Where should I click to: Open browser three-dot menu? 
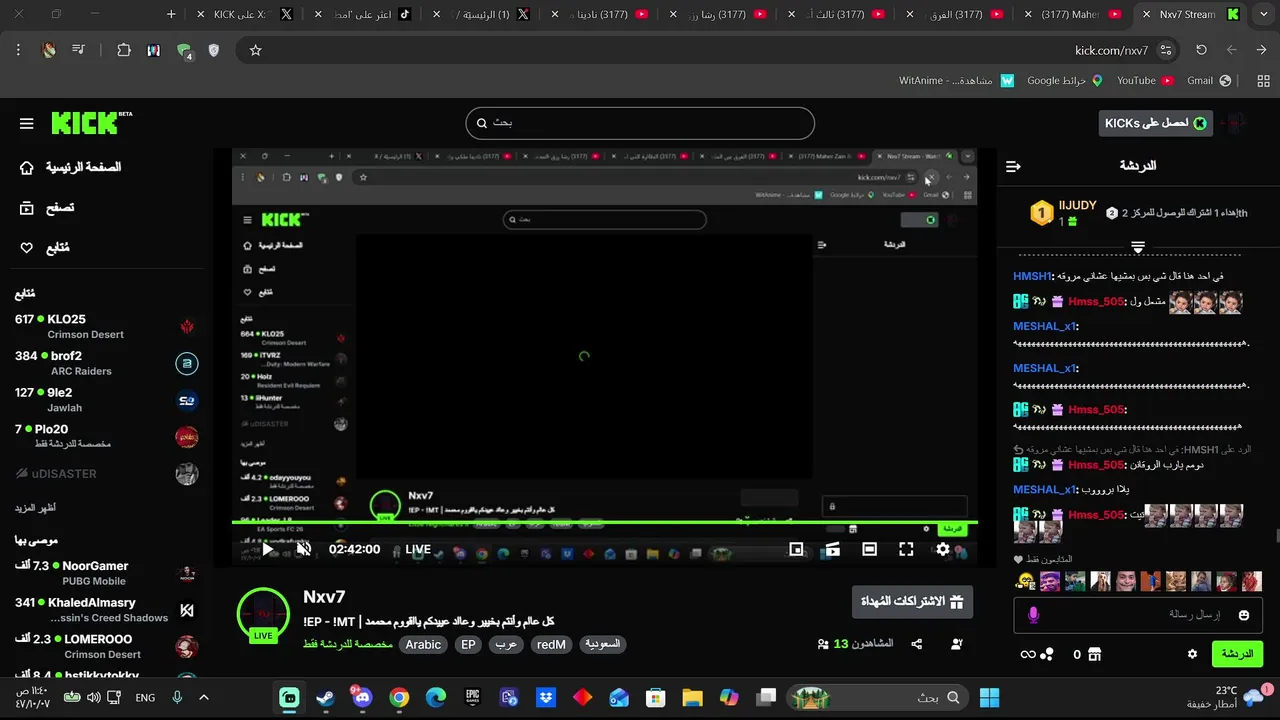tap(18, 50)
